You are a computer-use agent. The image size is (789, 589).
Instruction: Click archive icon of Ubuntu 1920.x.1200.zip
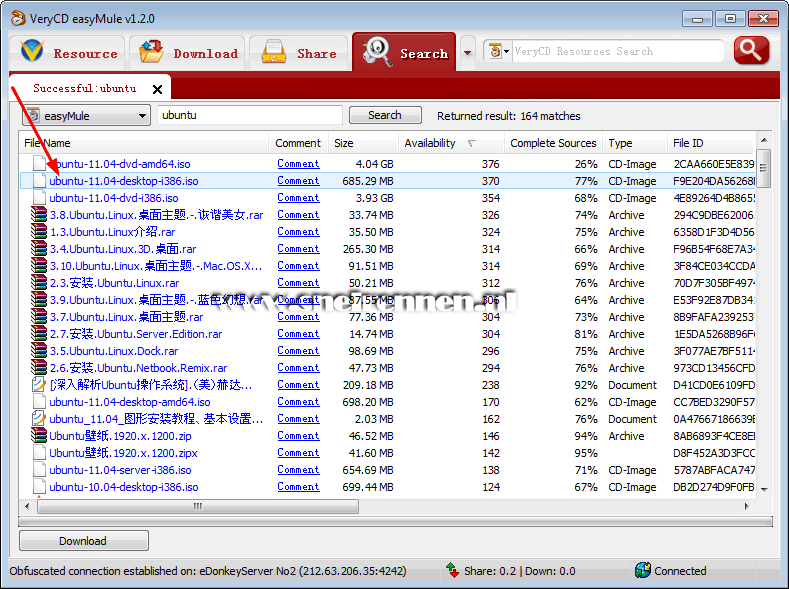pos(39,436)
